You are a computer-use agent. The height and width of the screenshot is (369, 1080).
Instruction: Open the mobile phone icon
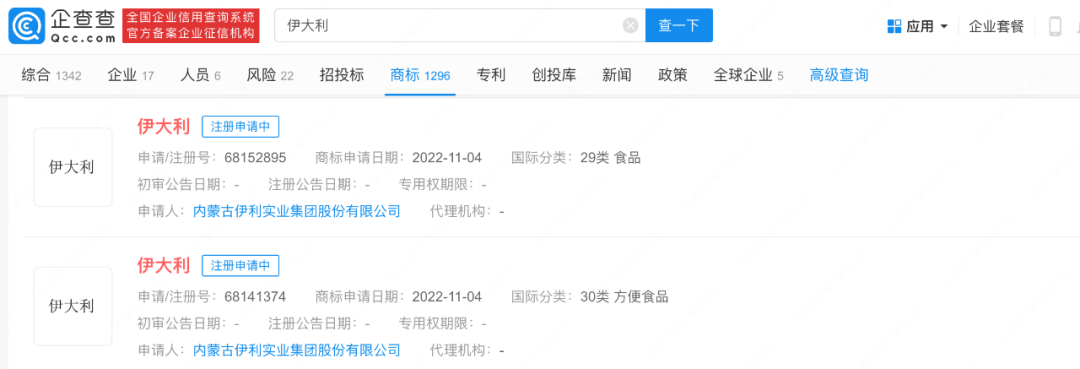pos(1055,27)
